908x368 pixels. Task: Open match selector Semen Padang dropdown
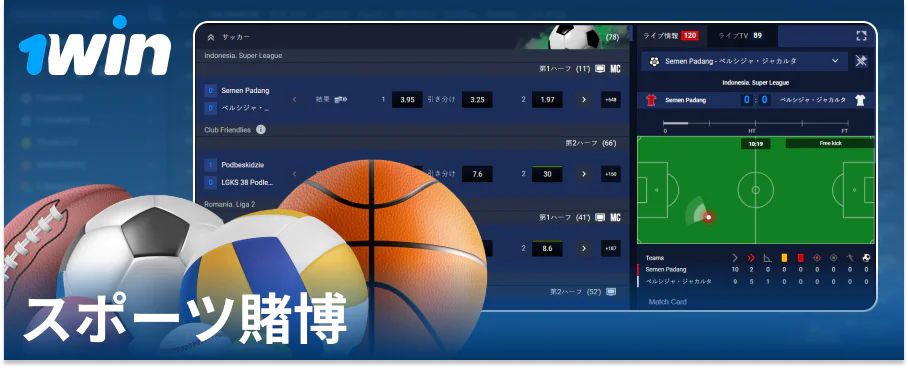pyautogui.click(x=744, y=61)
